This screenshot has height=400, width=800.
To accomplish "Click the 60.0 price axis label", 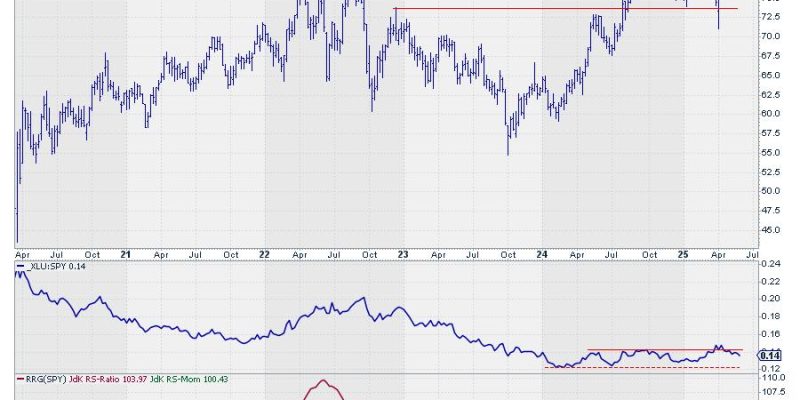I will (x=770, y=114).
